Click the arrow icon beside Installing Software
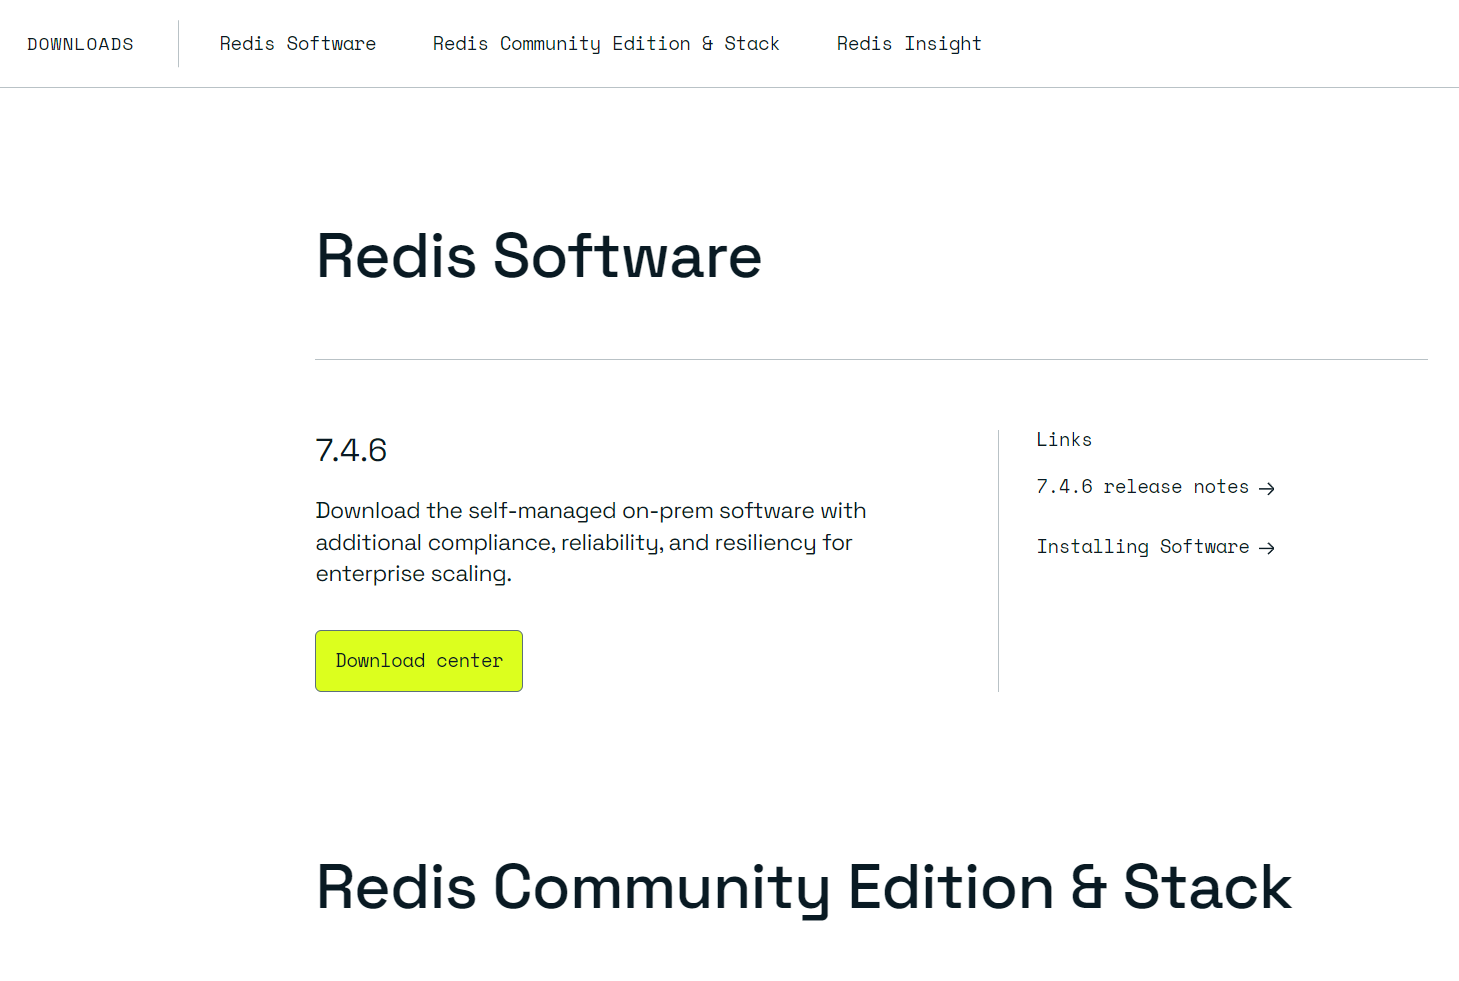Image resolution: width=1459 pixels, height=981 pixels. (x=1267, y=547)
